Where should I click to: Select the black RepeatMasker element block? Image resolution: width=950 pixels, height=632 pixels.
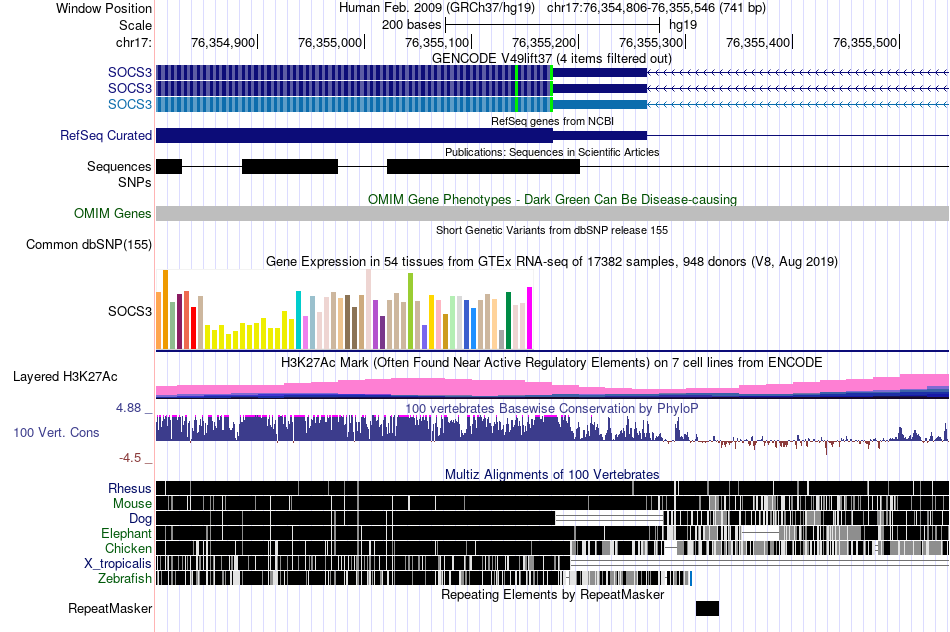point(707,608)
